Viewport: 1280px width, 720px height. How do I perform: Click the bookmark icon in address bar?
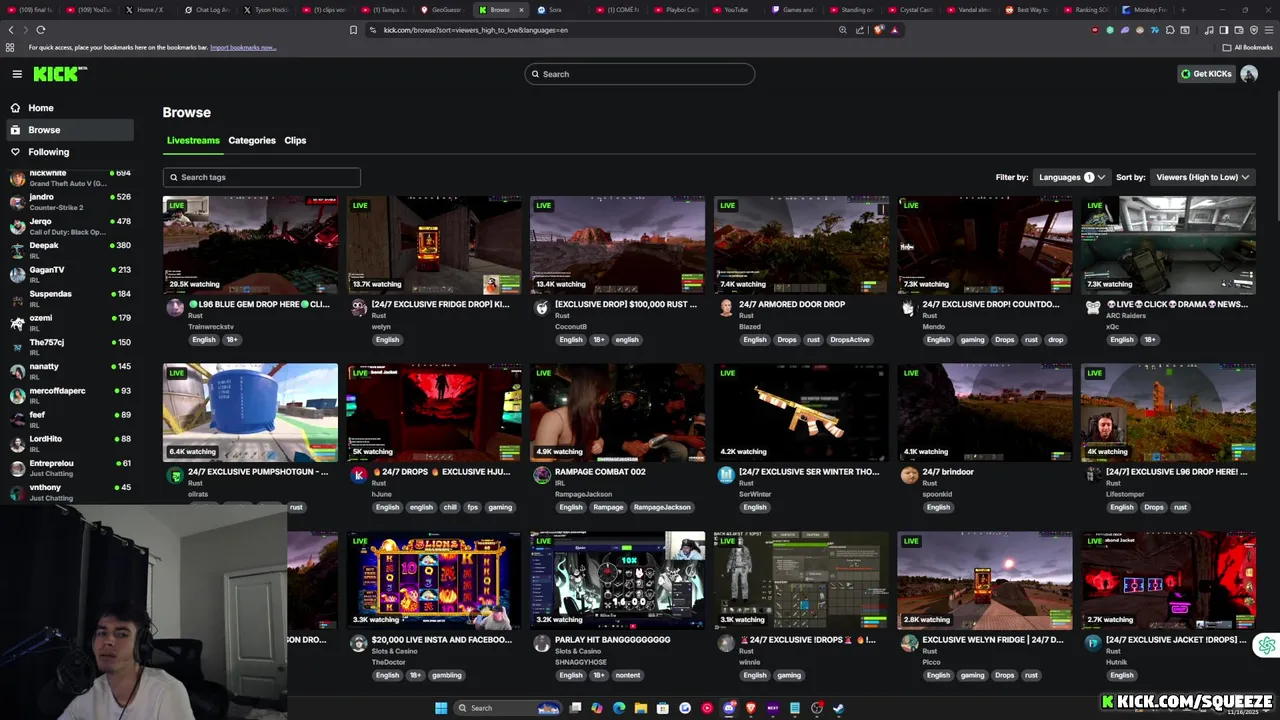tap(353, 30)
